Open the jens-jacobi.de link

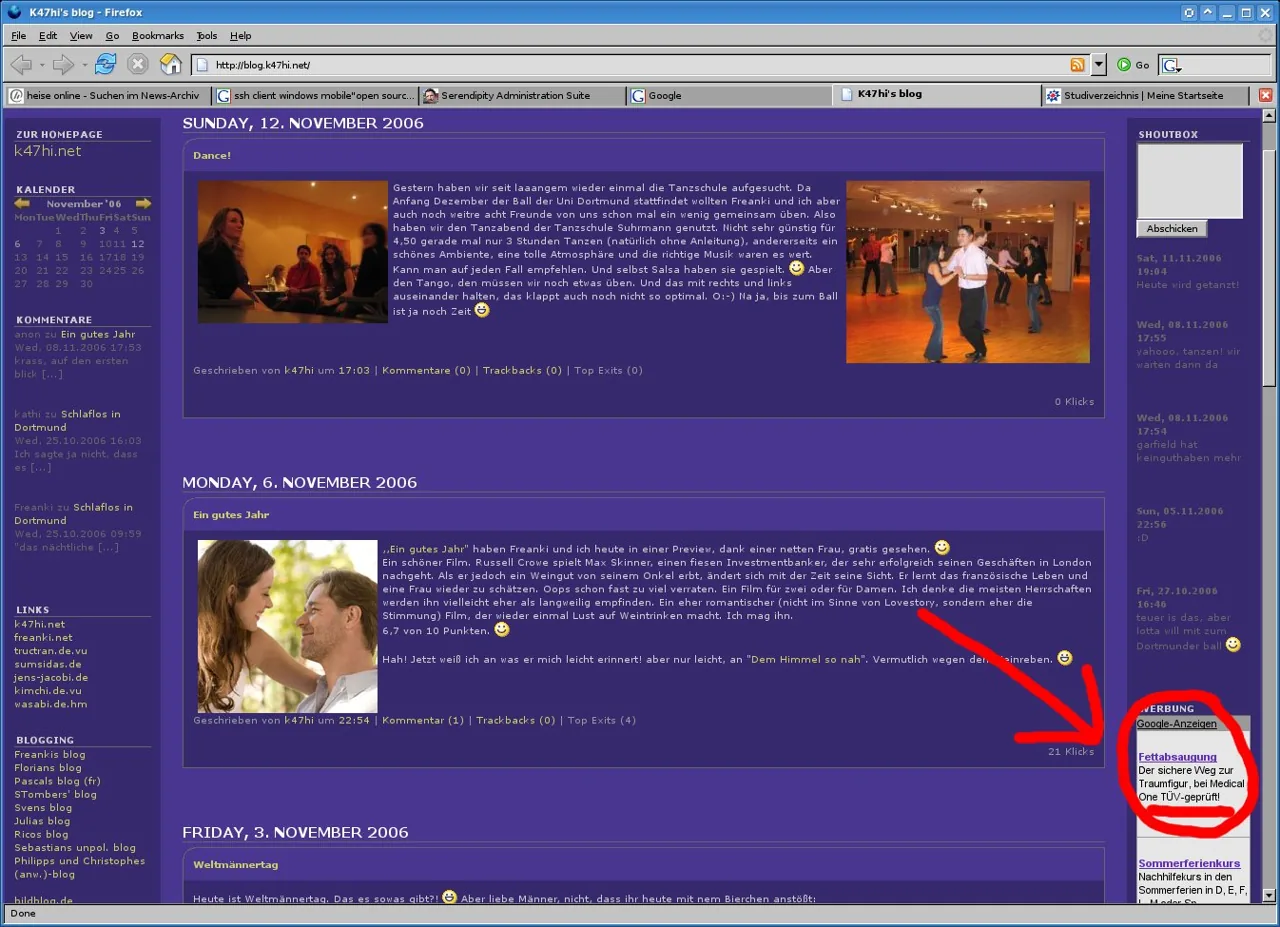[51, 678]
